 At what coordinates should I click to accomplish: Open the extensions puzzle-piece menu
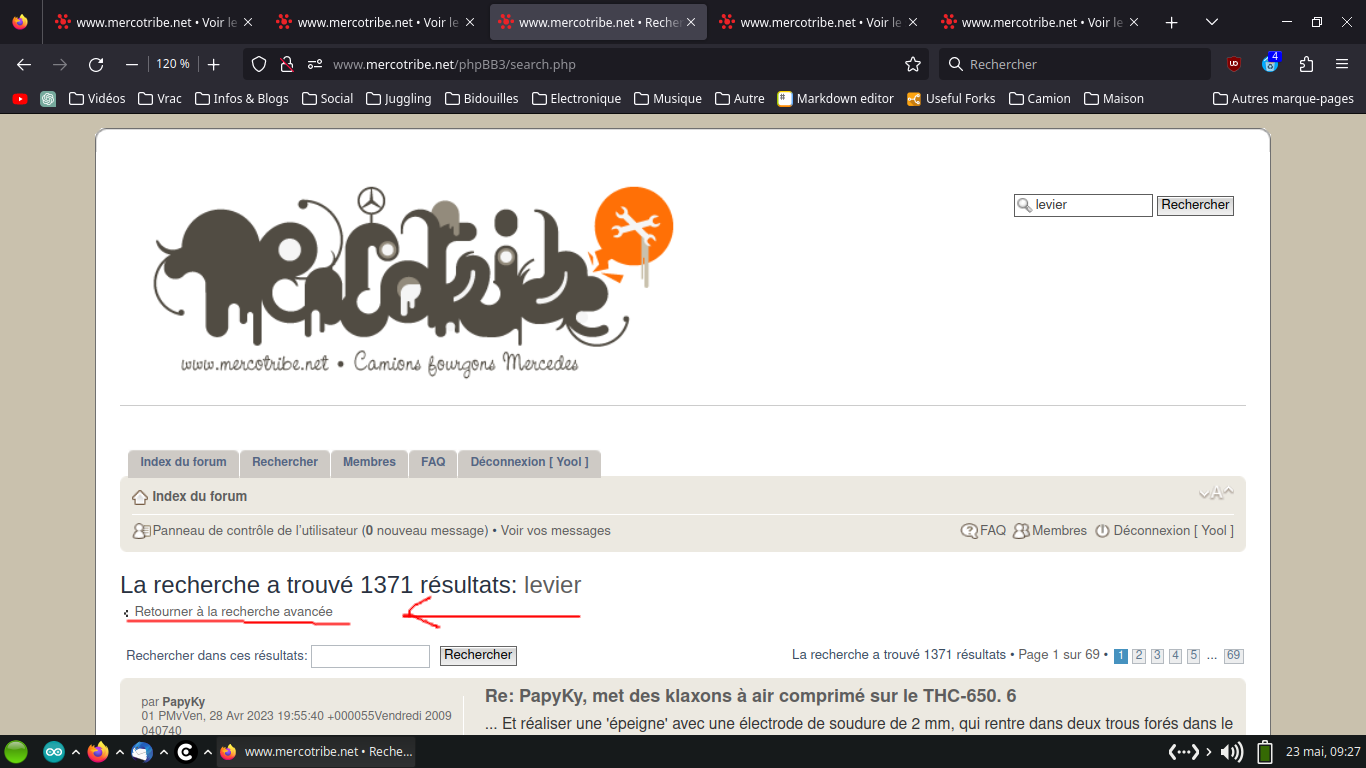[x=1306, y=64]
